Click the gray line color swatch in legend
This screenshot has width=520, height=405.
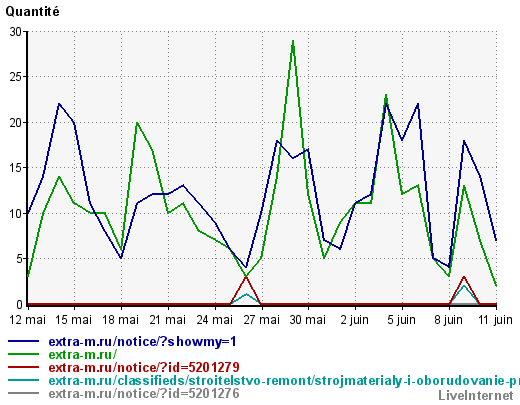[23, 393]
